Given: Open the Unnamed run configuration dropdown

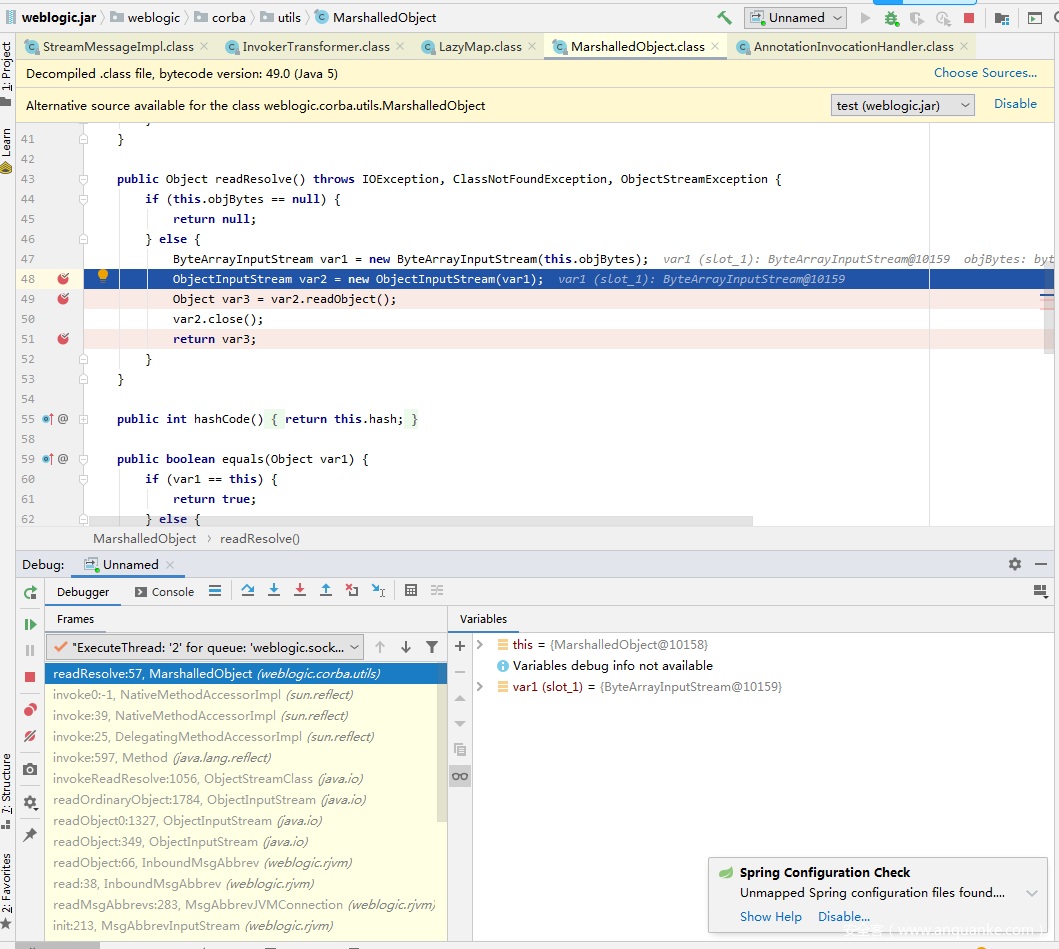Looking at the screenshot, I should tap(796, 18).
